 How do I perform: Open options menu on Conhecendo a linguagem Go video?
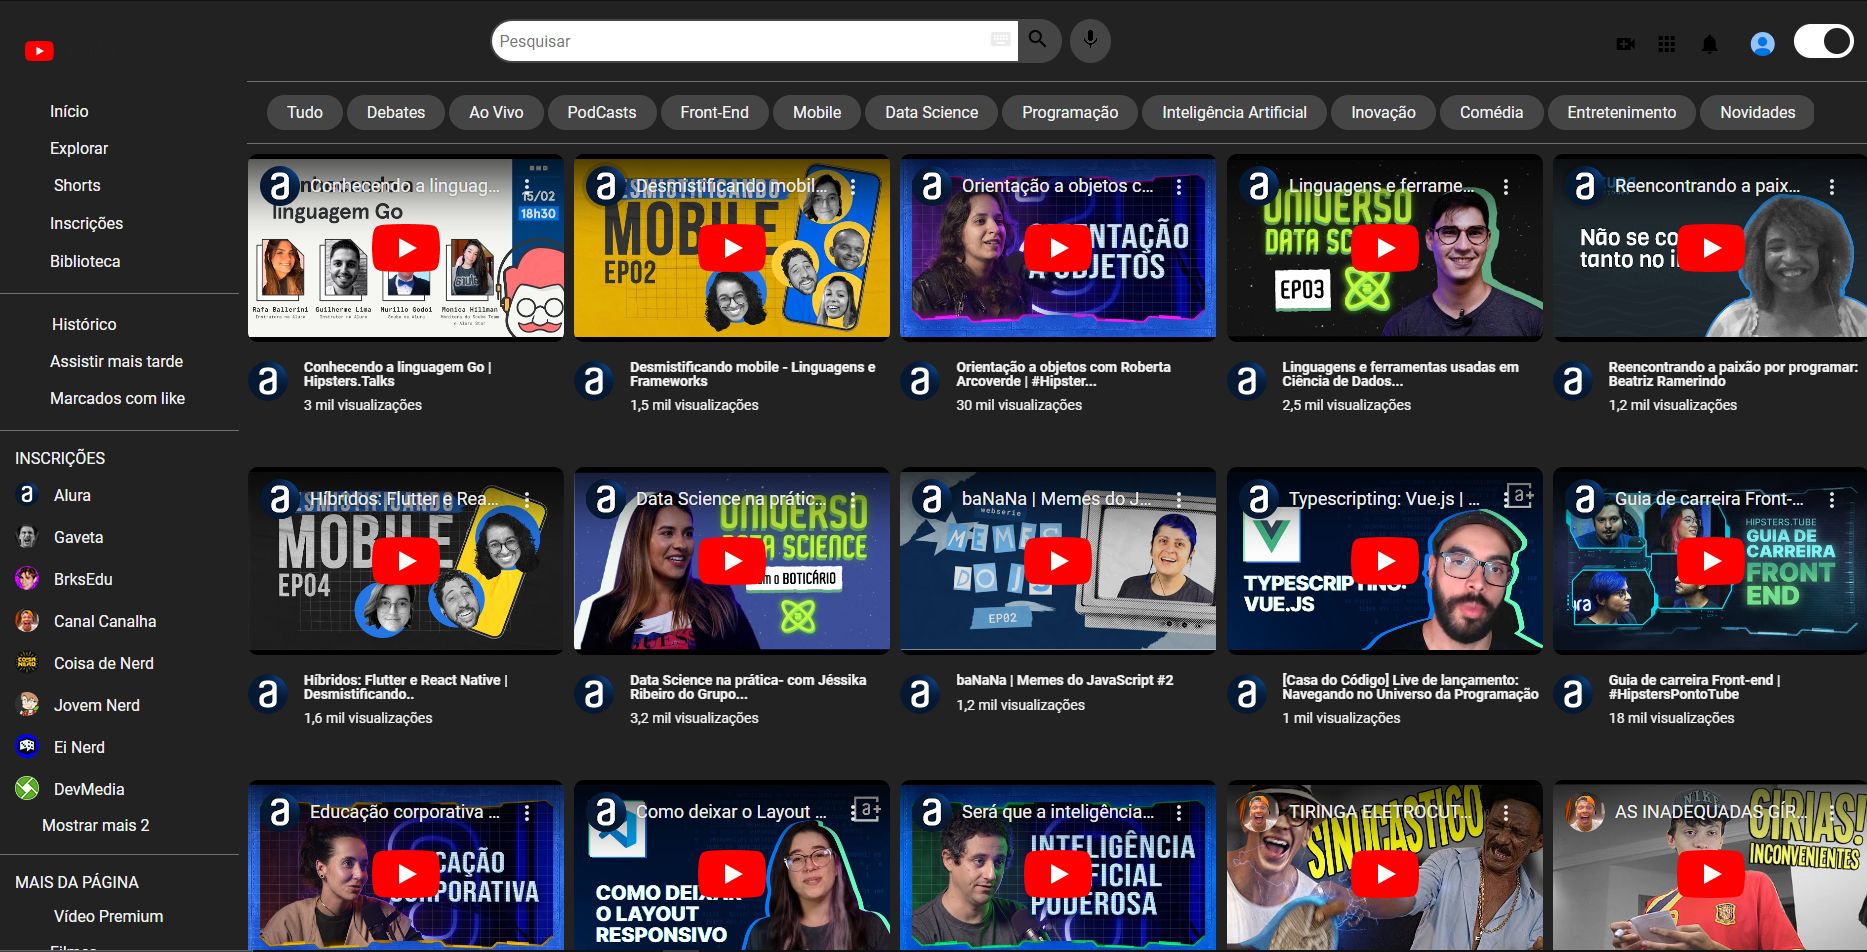(x=527, y=187)
